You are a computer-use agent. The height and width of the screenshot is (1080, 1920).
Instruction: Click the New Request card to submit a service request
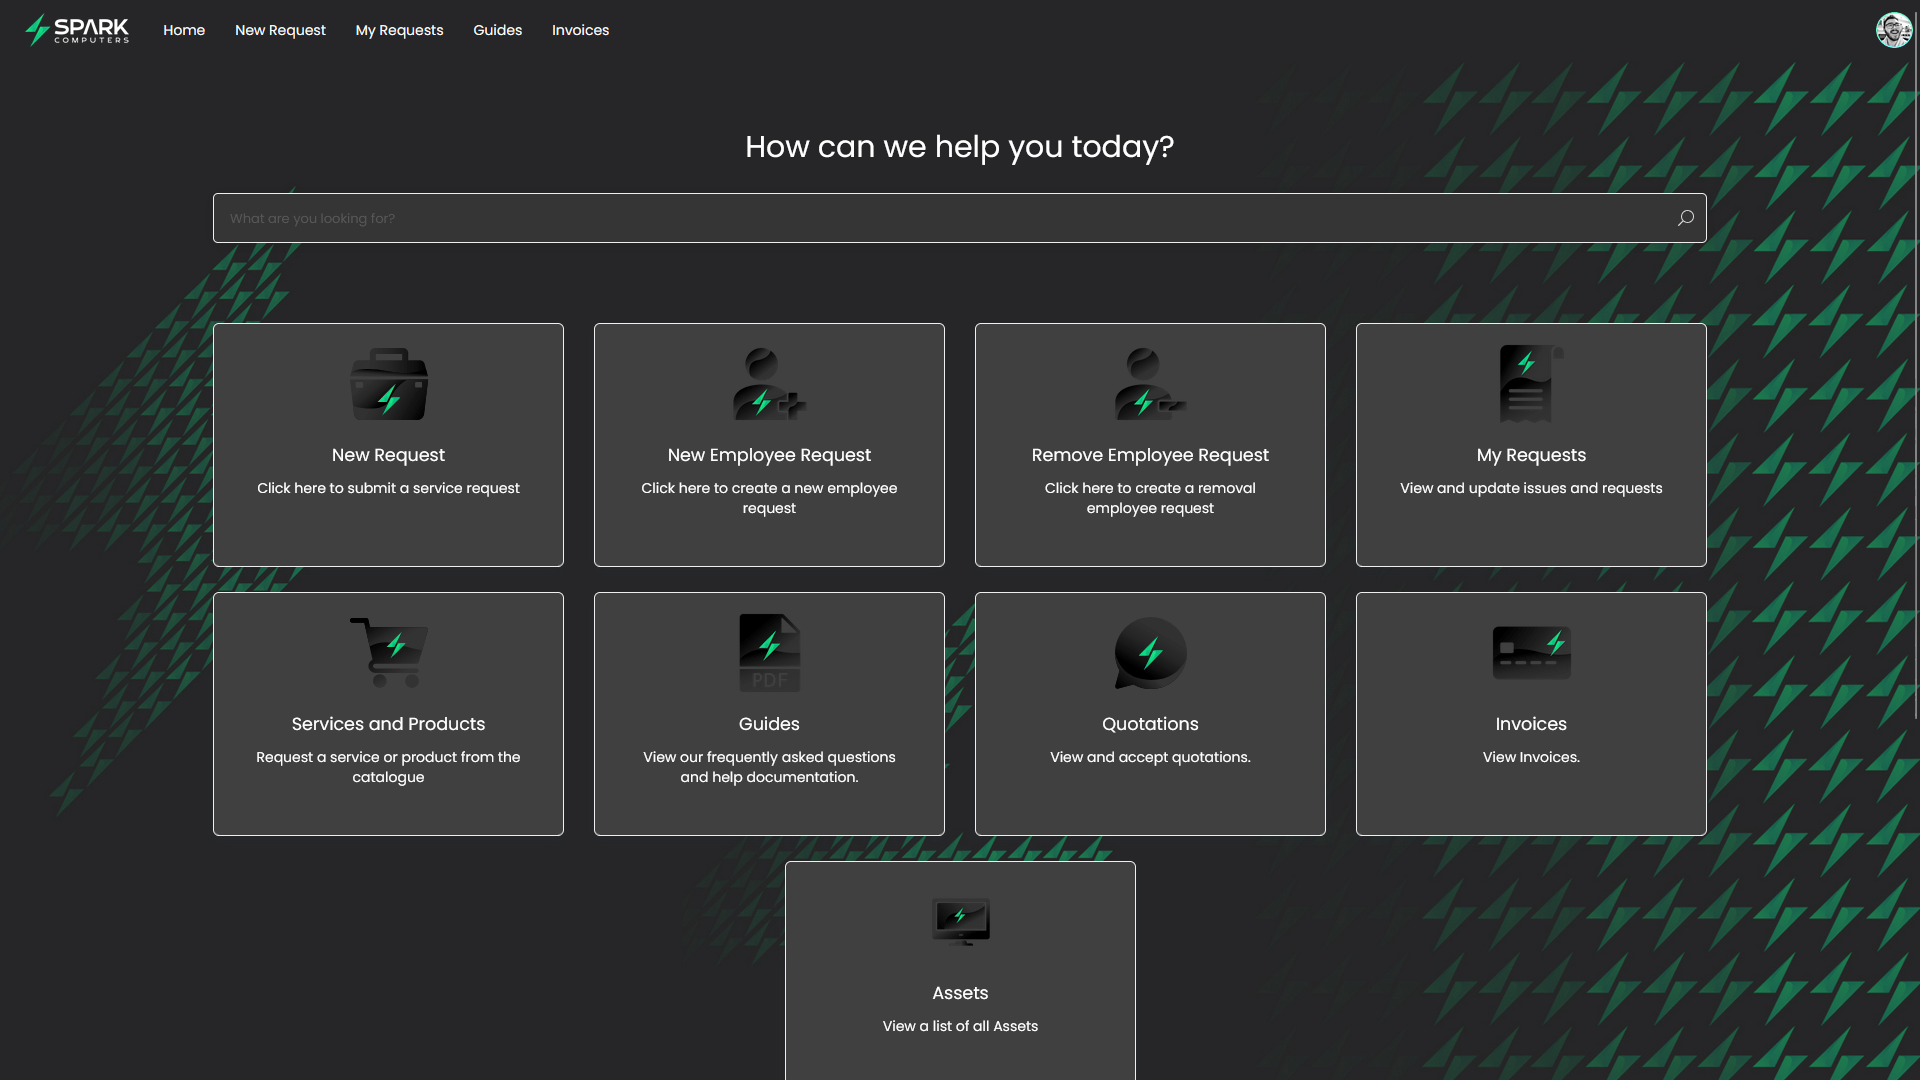pyautogui.click(x=388, y=445)
